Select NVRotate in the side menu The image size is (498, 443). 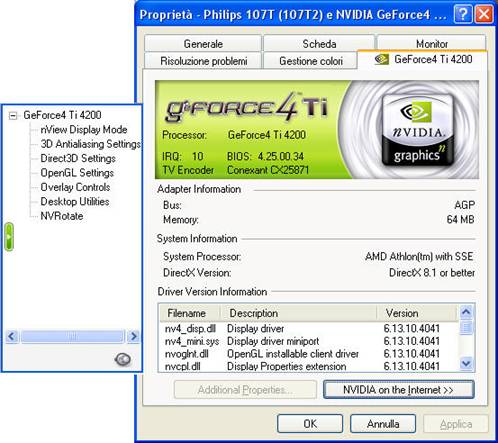point(62,216)
